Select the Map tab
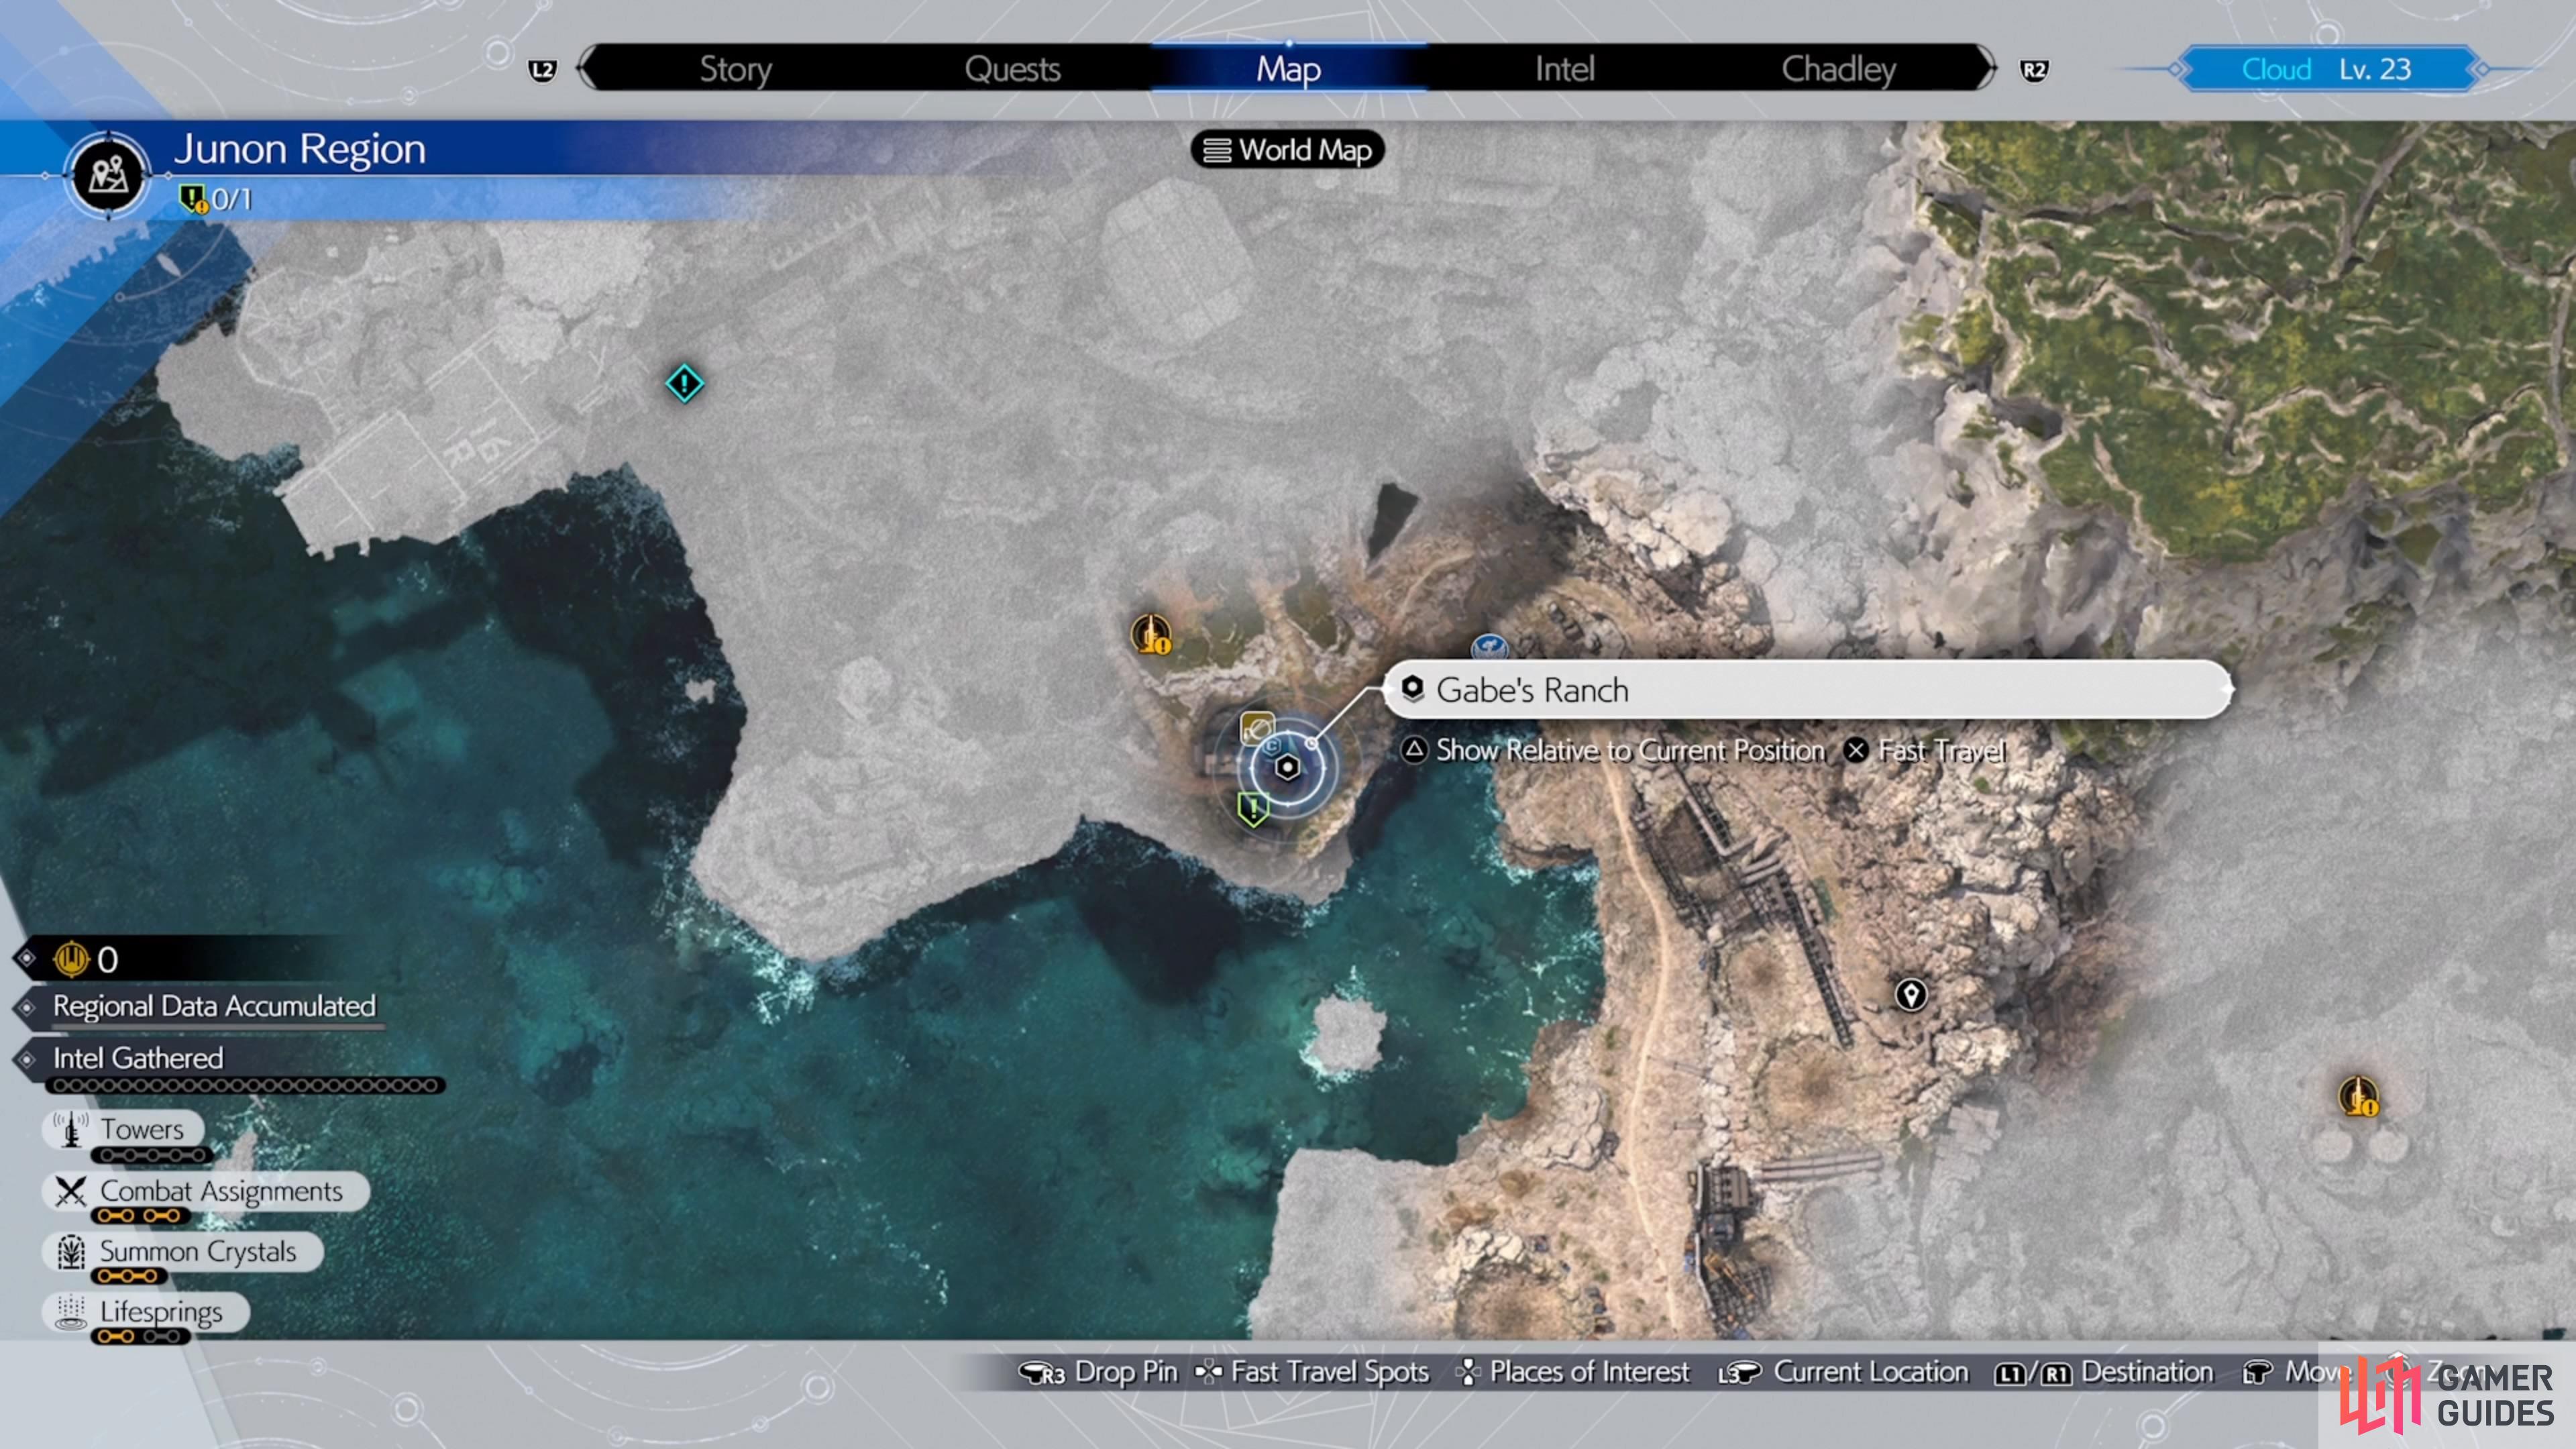Screen dimensions: 2576x1449 coord(1288,69)
